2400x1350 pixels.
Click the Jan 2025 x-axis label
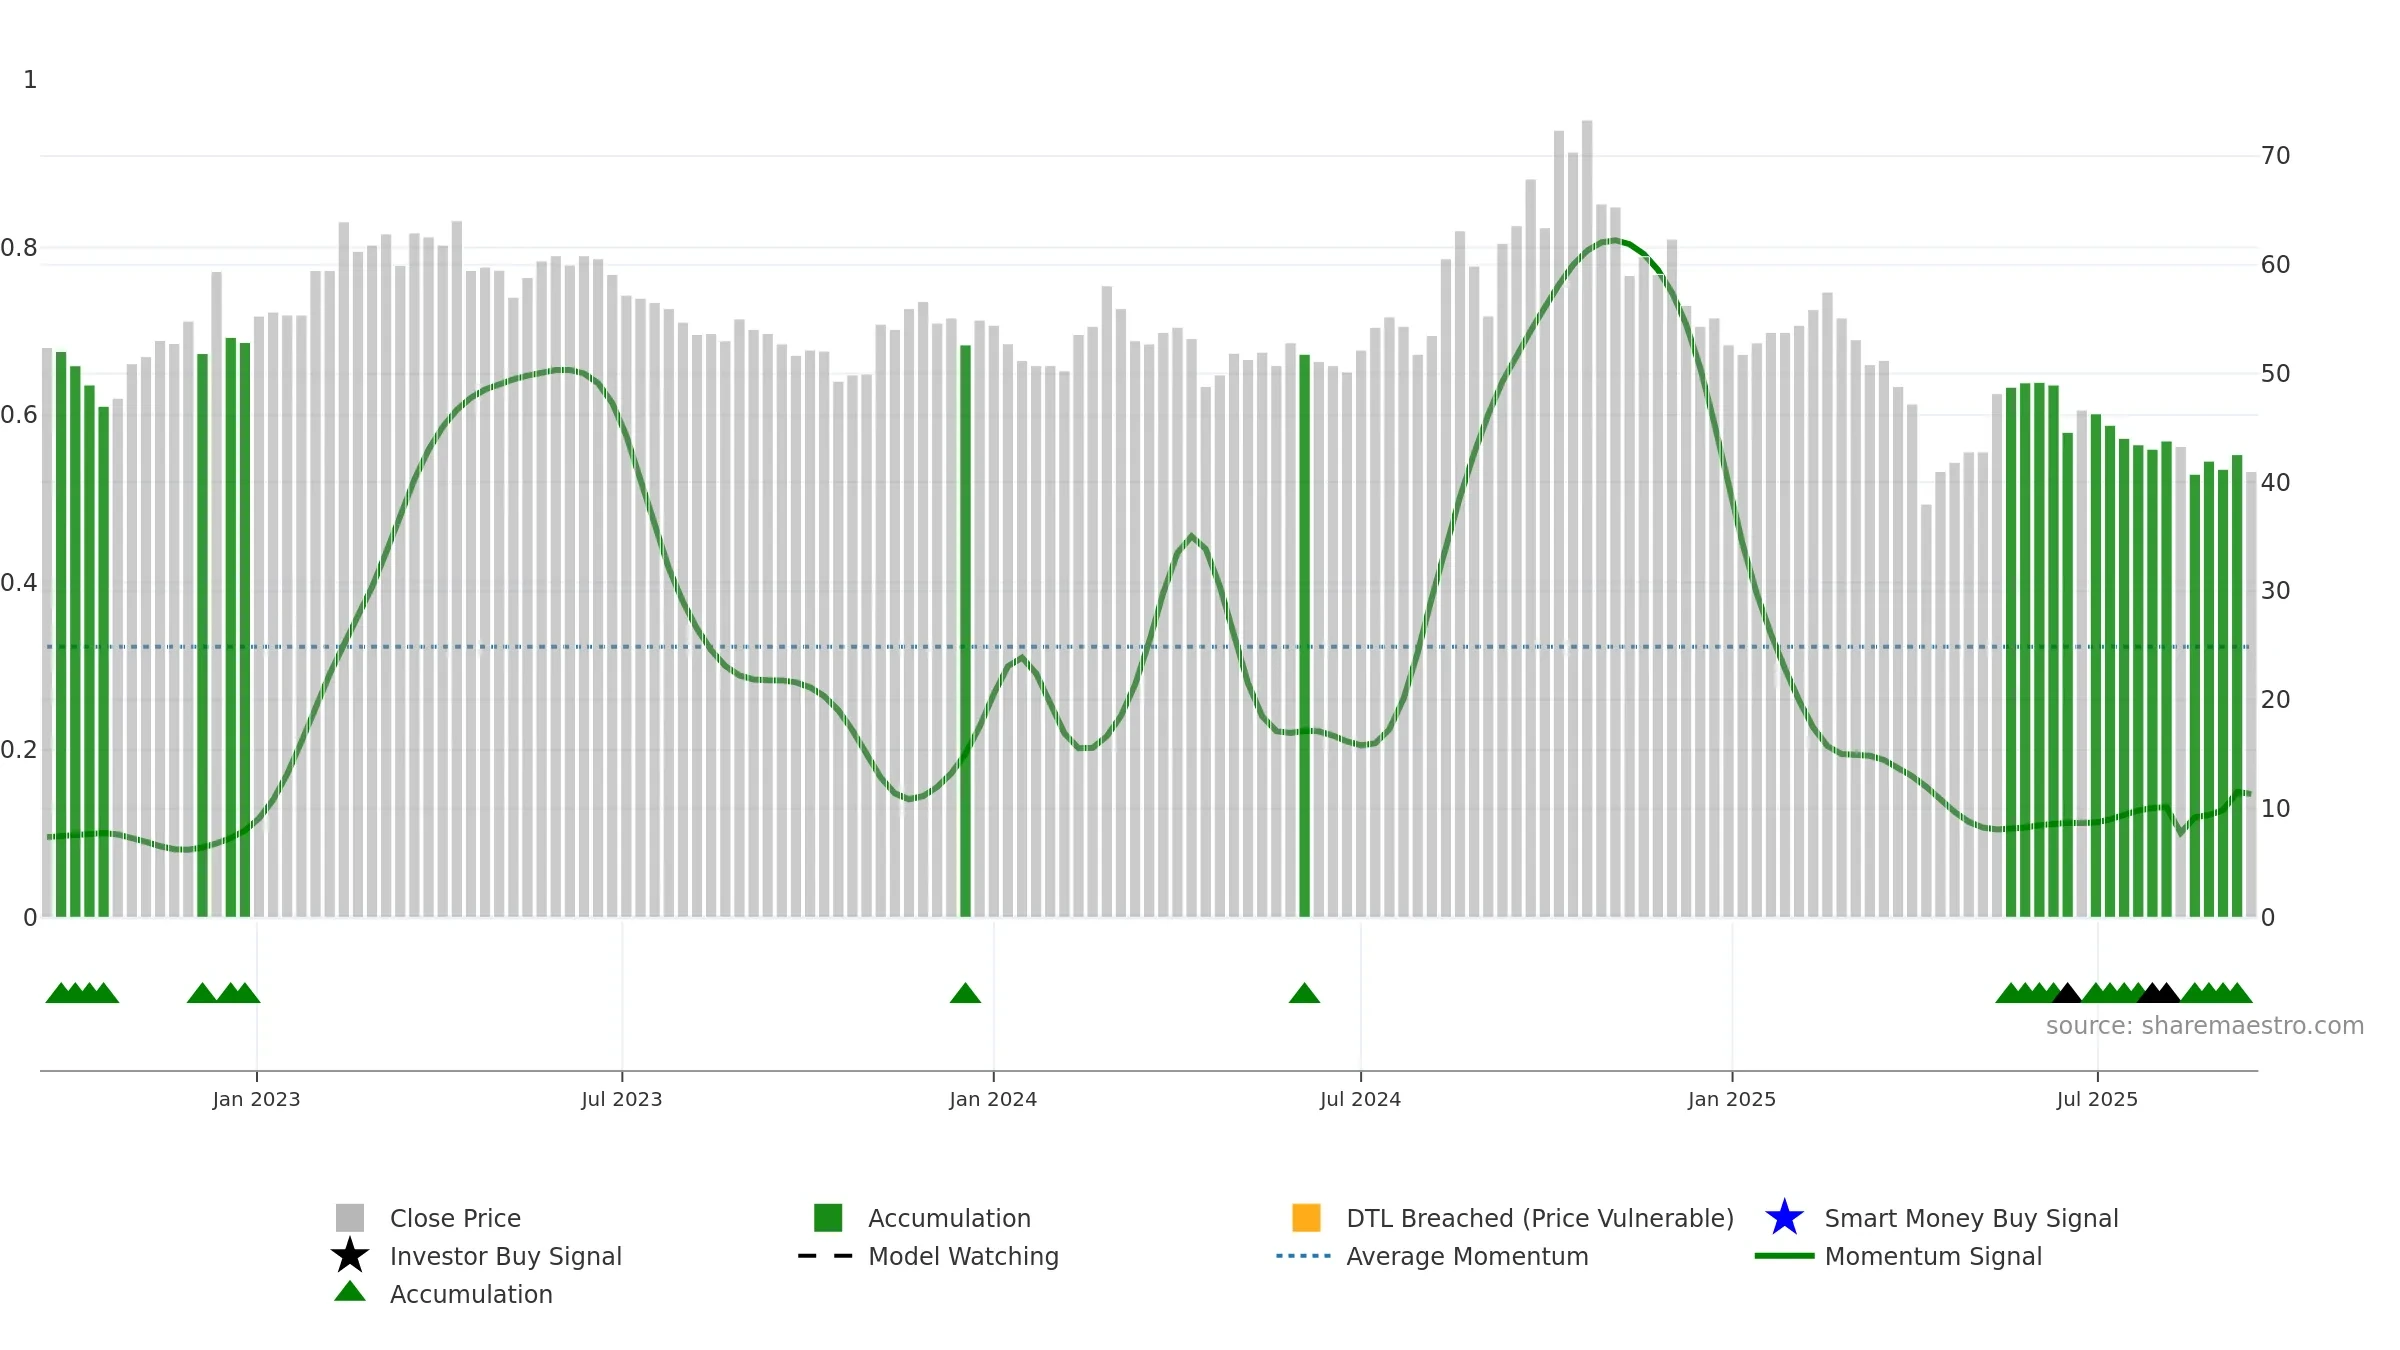1732,1099
